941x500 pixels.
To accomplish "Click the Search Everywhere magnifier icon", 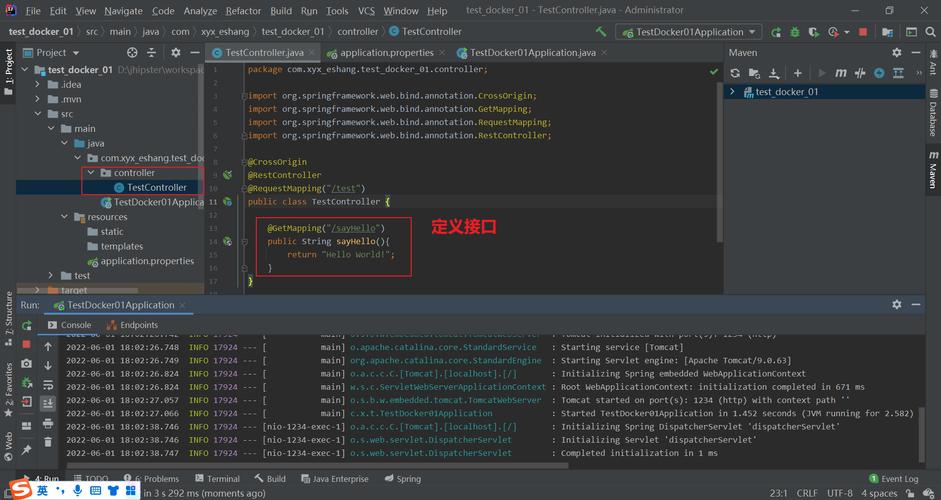I will click(x=930, y=32).
